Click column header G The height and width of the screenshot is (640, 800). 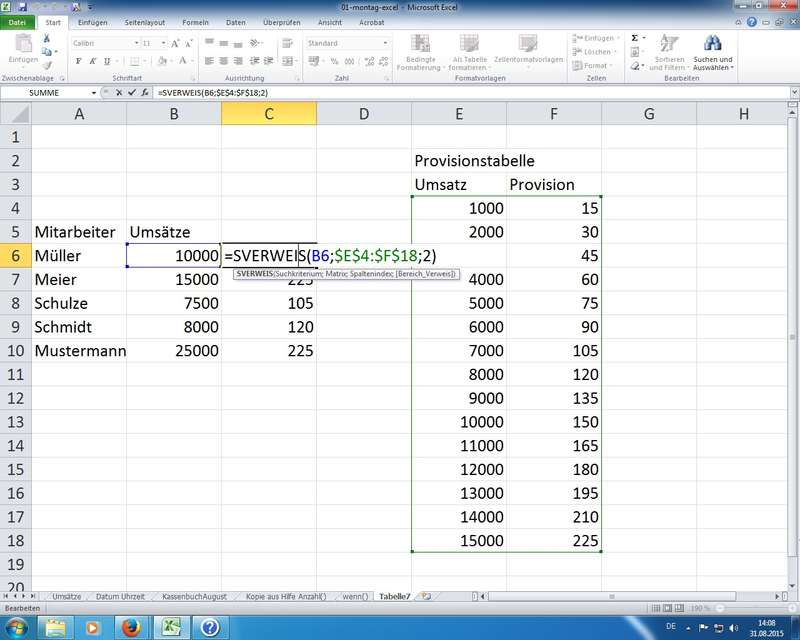click(649, 113)
